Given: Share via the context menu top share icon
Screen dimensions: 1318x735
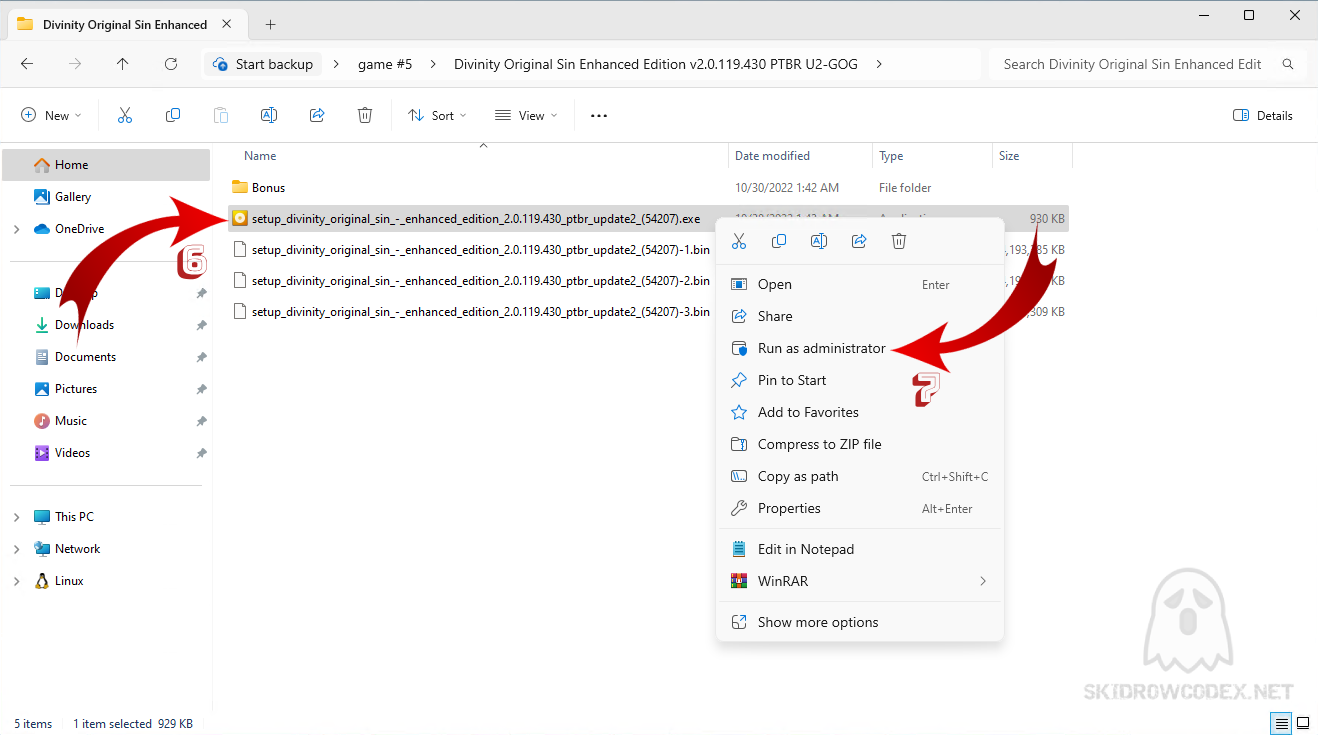Looking at the screenshot, I should tap(859, 241).
